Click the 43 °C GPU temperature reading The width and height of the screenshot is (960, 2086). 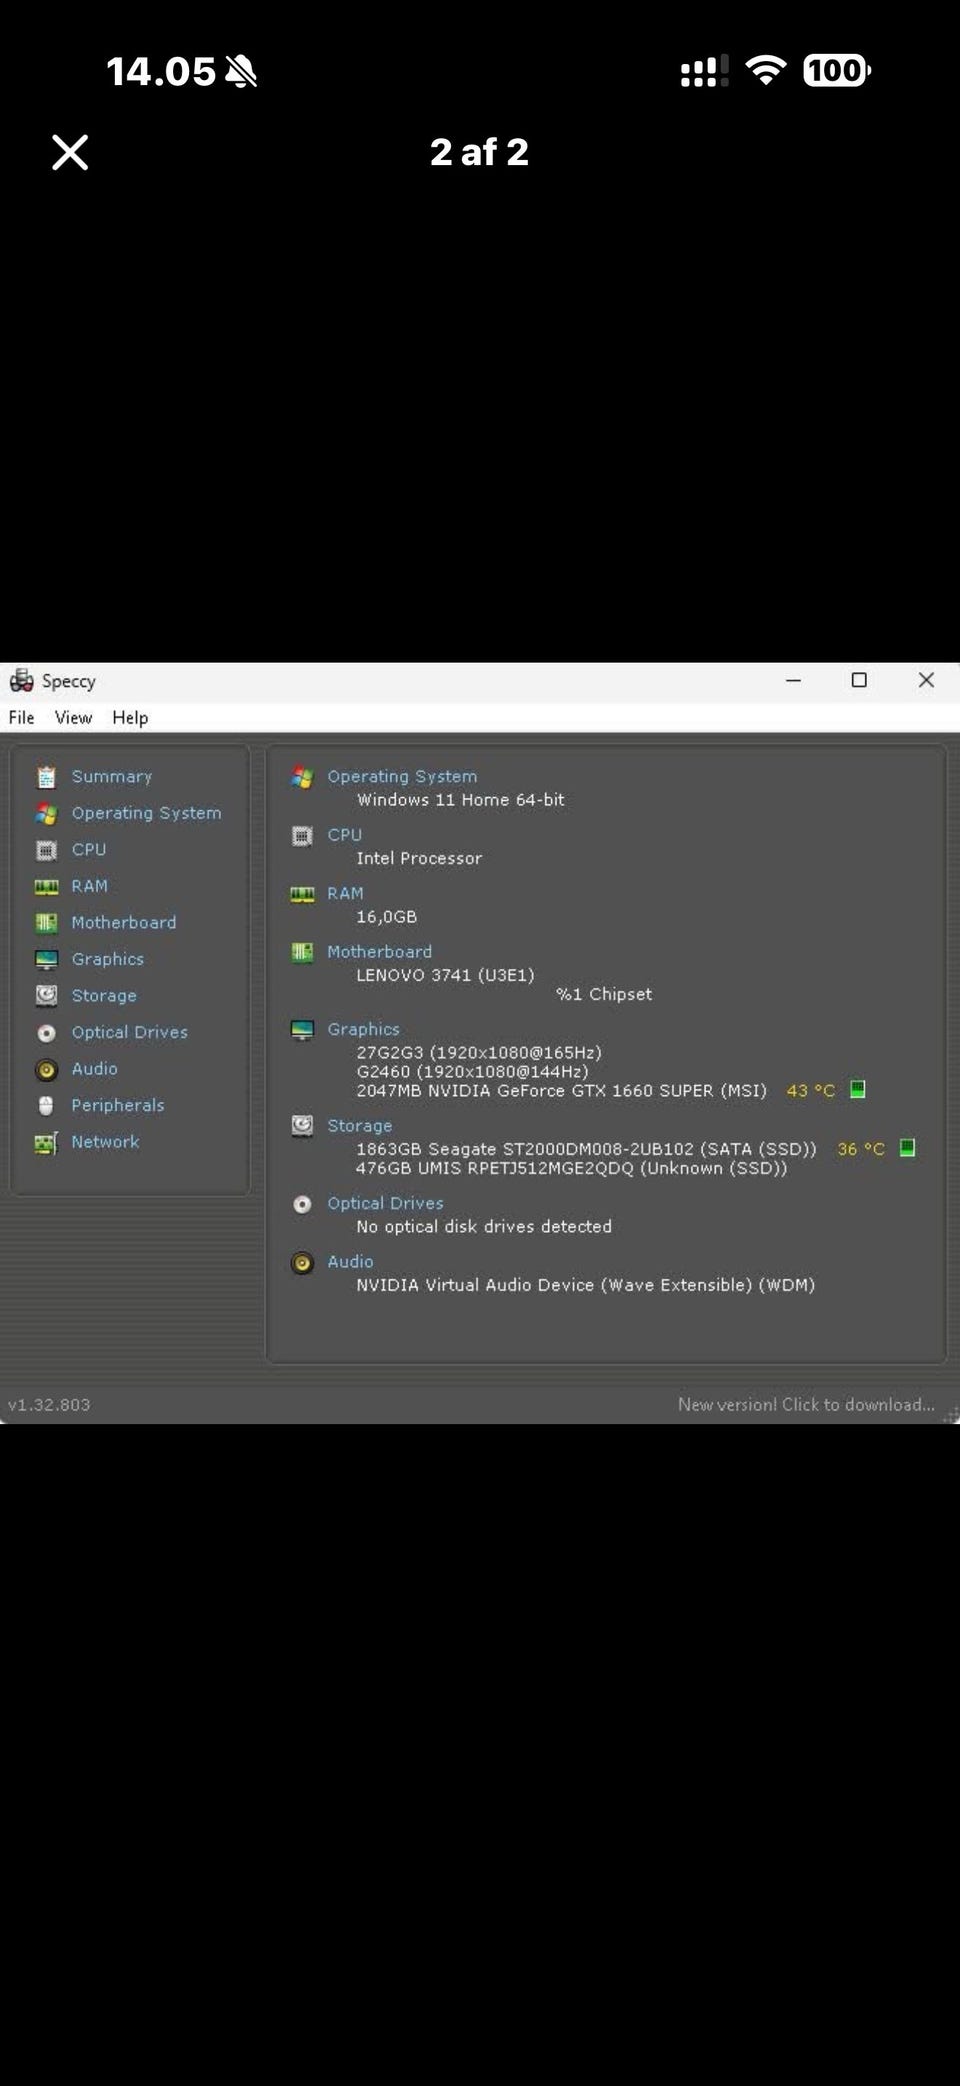pos(811,1091)
